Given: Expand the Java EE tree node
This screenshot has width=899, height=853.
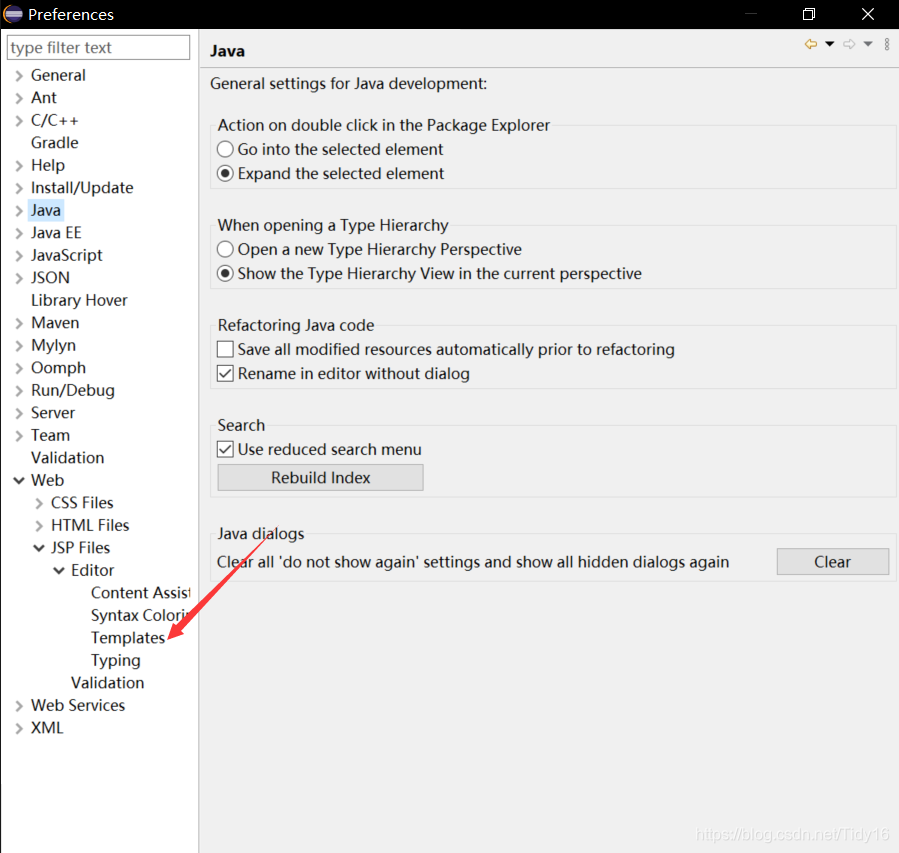Looking at the screenshot, I should [x=19, y=233].
